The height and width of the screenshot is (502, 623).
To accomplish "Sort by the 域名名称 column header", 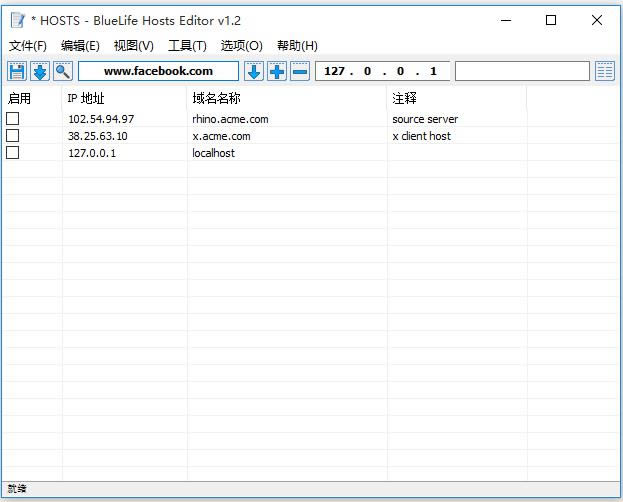I will (x=287, y=98).
